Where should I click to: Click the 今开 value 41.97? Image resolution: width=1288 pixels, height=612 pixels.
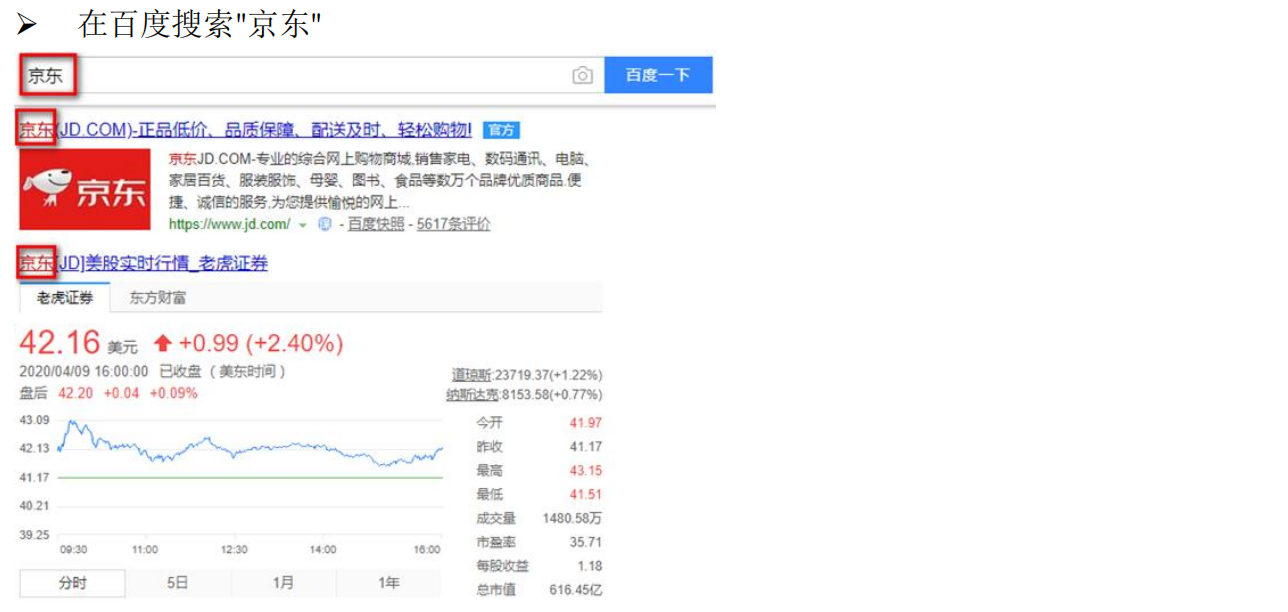(585, 423)
